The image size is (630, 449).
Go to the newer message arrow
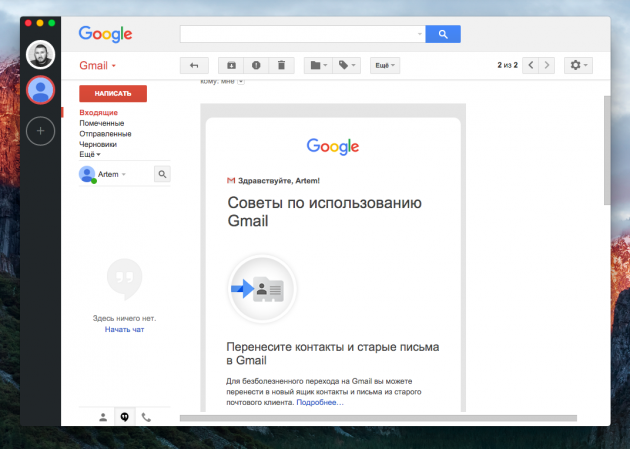pos(530,65)
